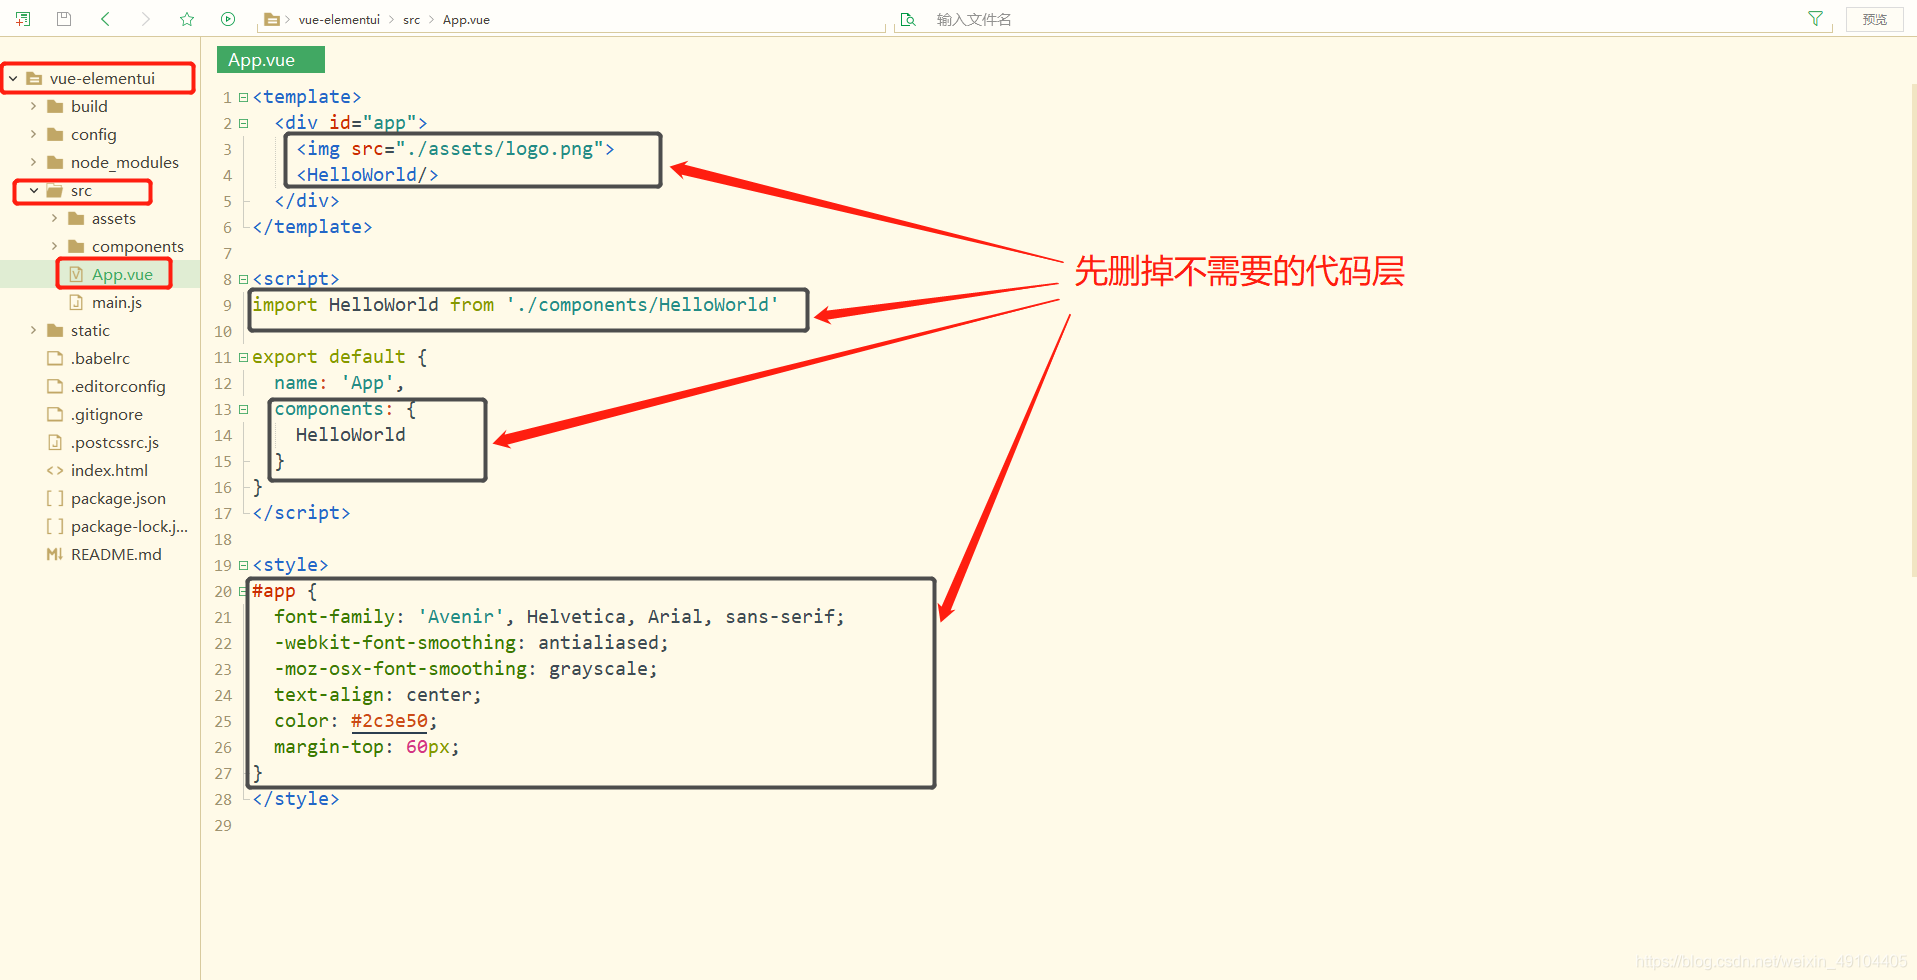Image resolution: width=1917 pixels, height=980 pixels.
Task: Fold the script block at line 8
Action: 243,279
